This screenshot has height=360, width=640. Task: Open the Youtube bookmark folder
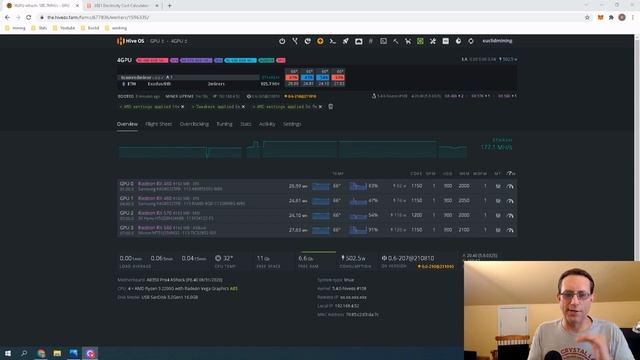(64, 28)
